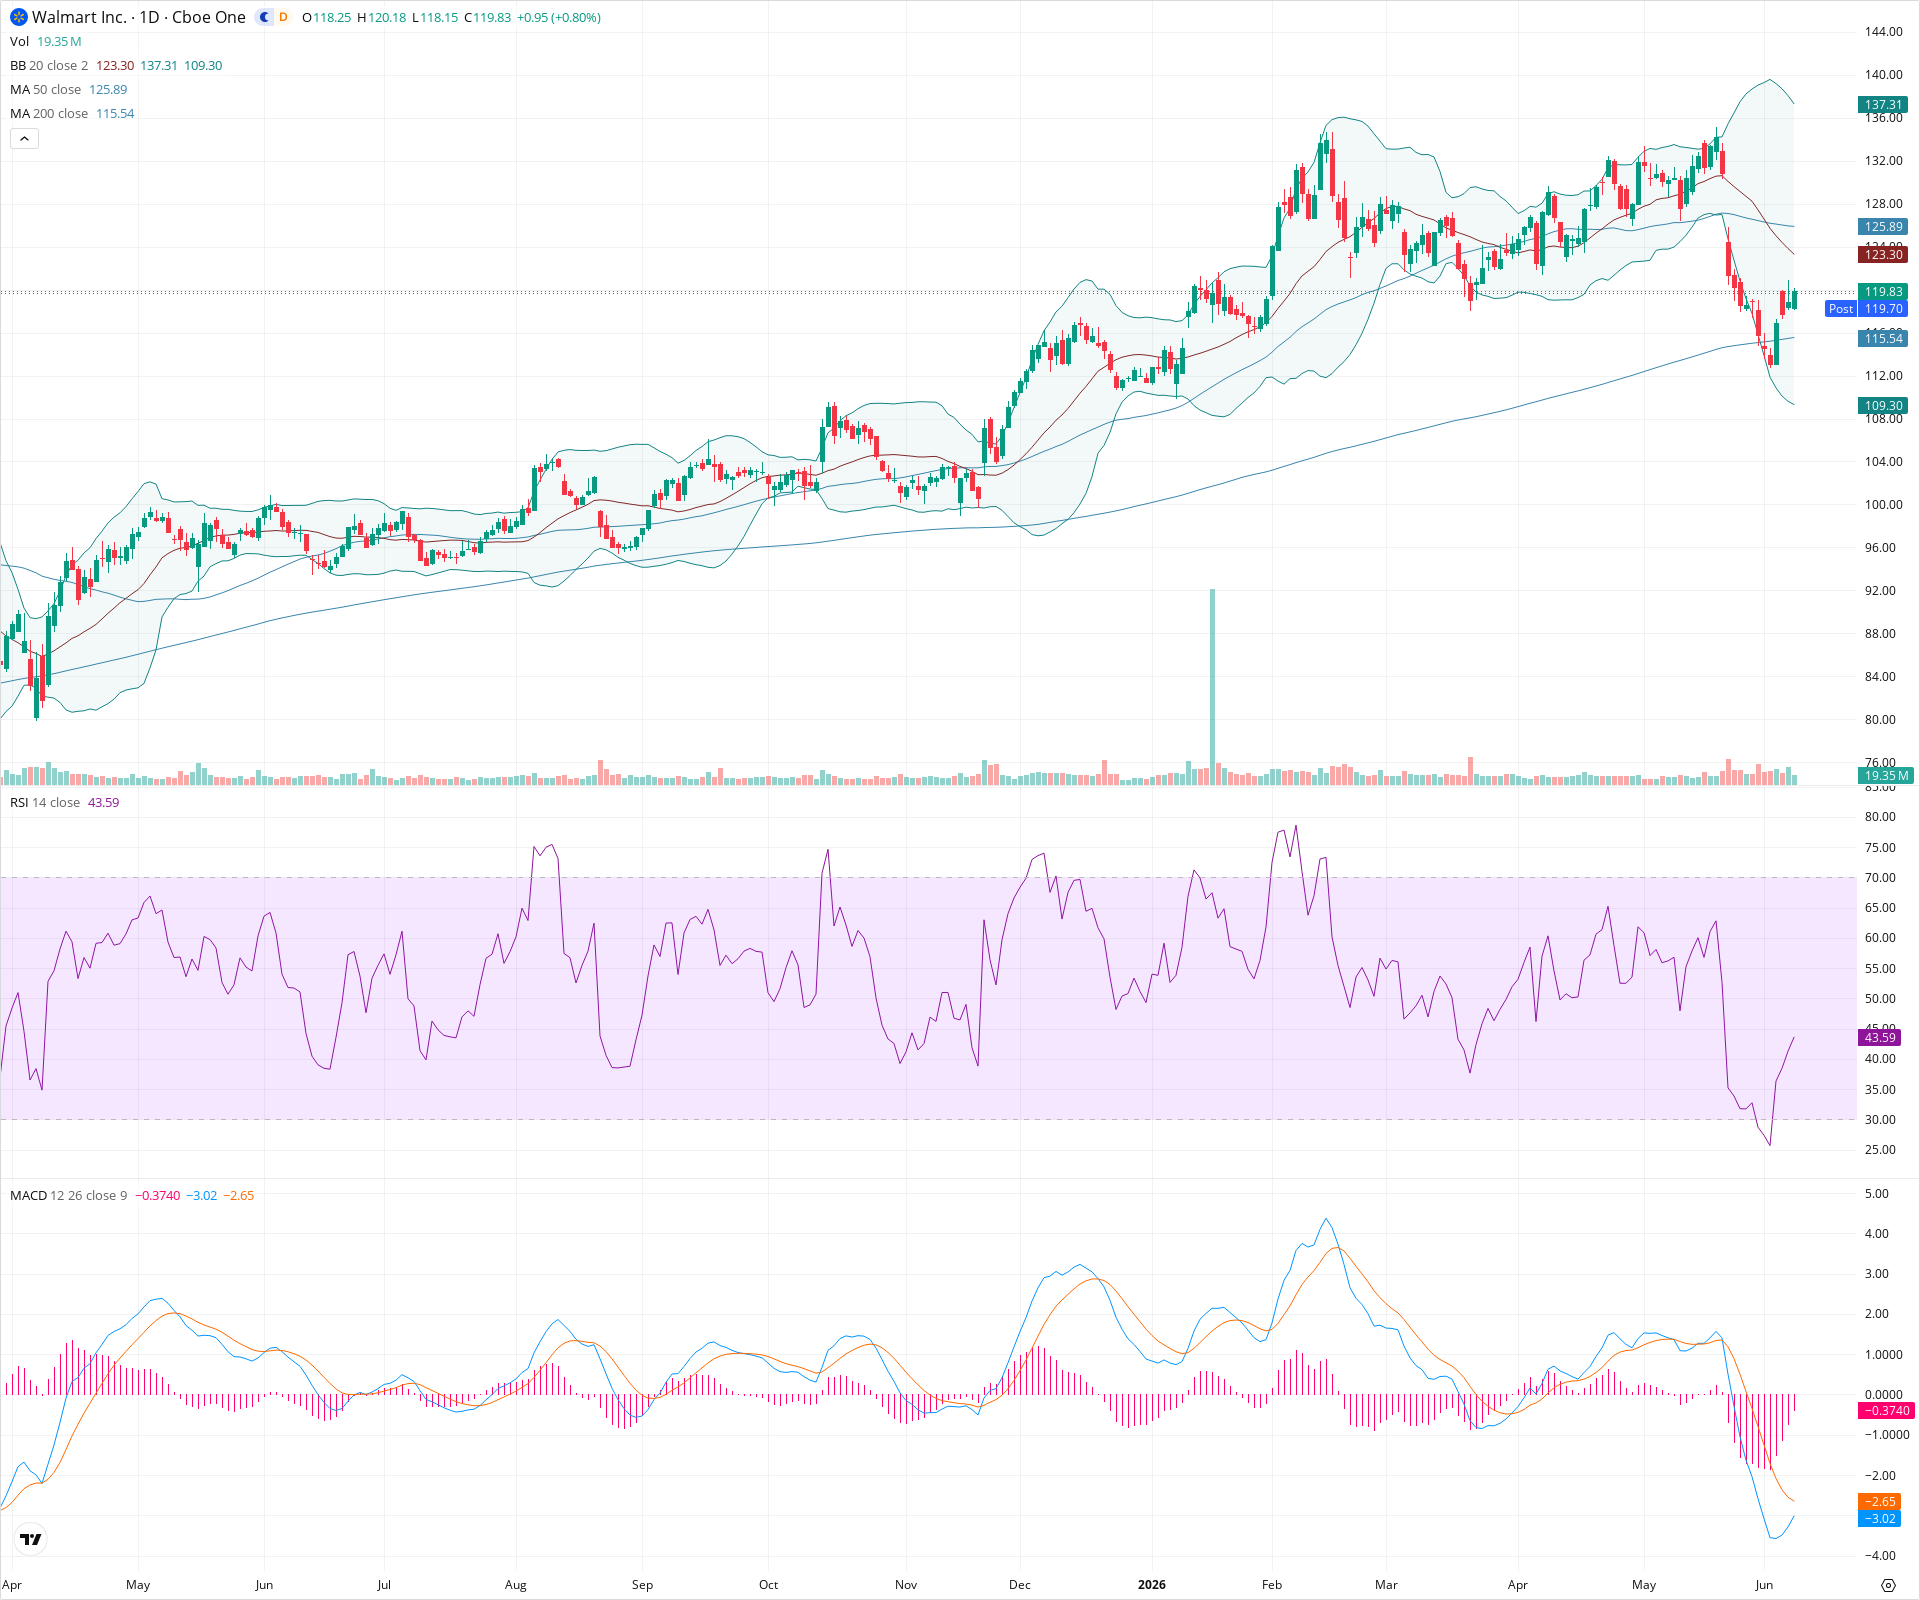The image size is (1920, 1600).
Task: Click the 80.00 RSI axis label
Action: click(x=1880, y=817)
